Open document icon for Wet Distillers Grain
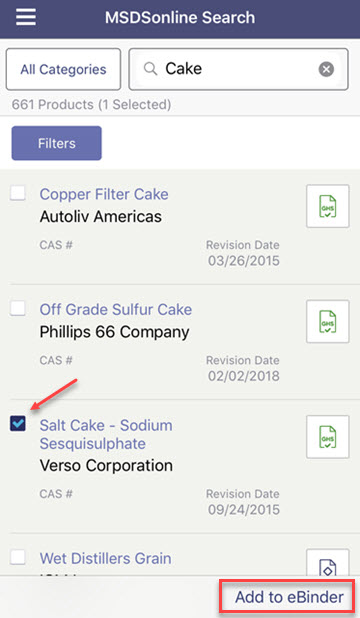Image resolution: width=360 pixels, height=618 pixels. pos(328,564)
